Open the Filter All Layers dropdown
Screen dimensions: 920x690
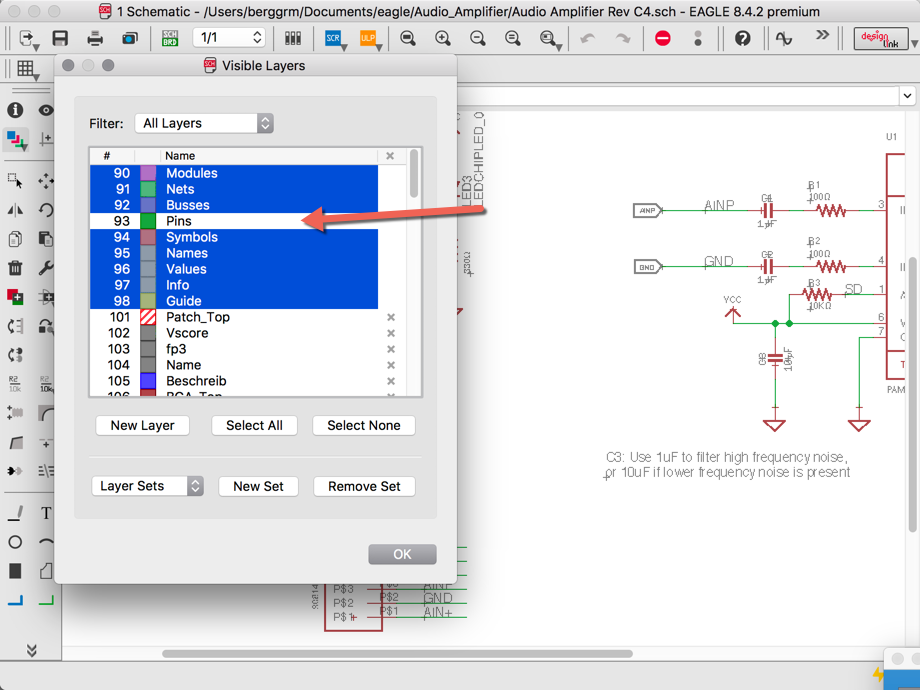point(204,123)
